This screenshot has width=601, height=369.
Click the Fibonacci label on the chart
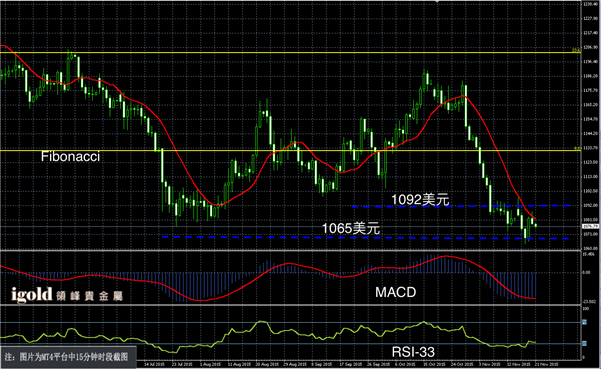click(70, 156)
